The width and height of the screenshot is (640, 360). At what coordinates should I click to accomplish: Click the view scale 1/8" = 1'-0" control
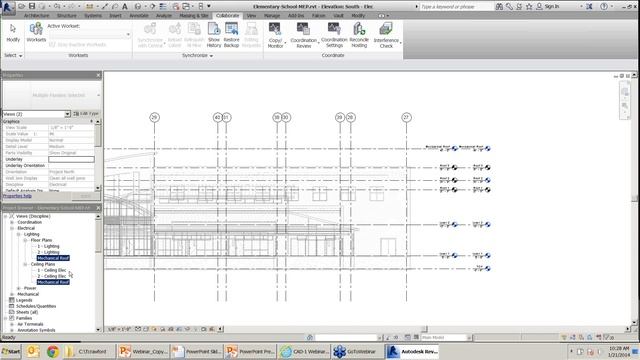click(119, 329)
